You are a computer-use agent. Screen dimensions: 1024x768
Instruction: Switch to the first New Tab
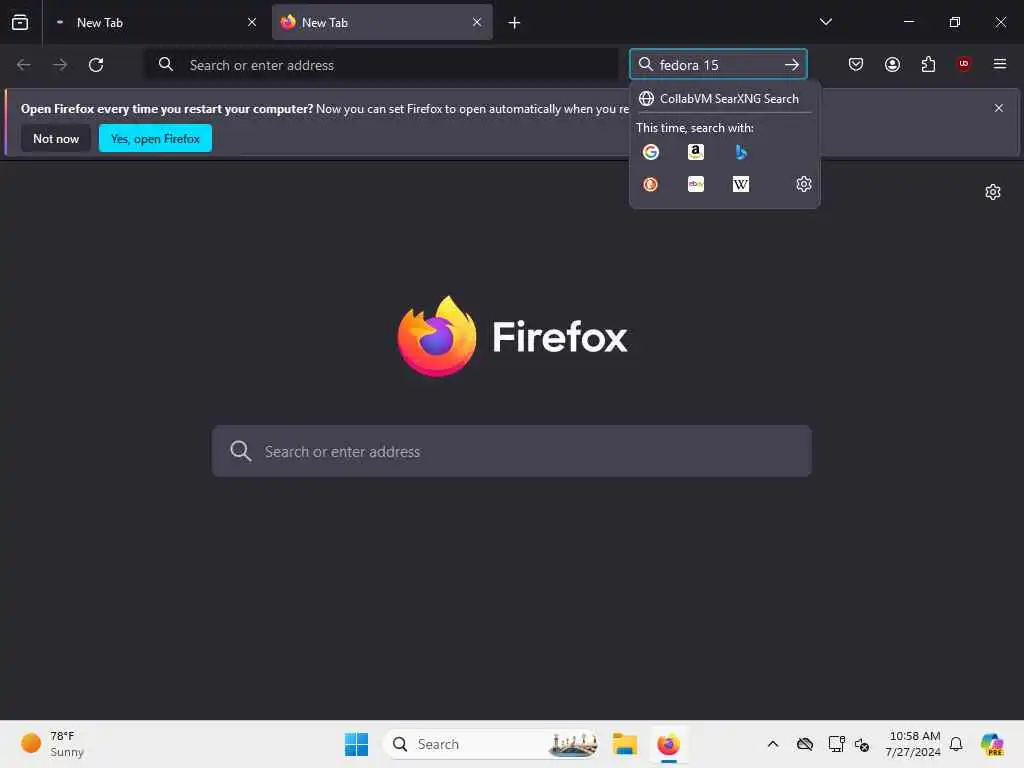(x=155, y=22)
